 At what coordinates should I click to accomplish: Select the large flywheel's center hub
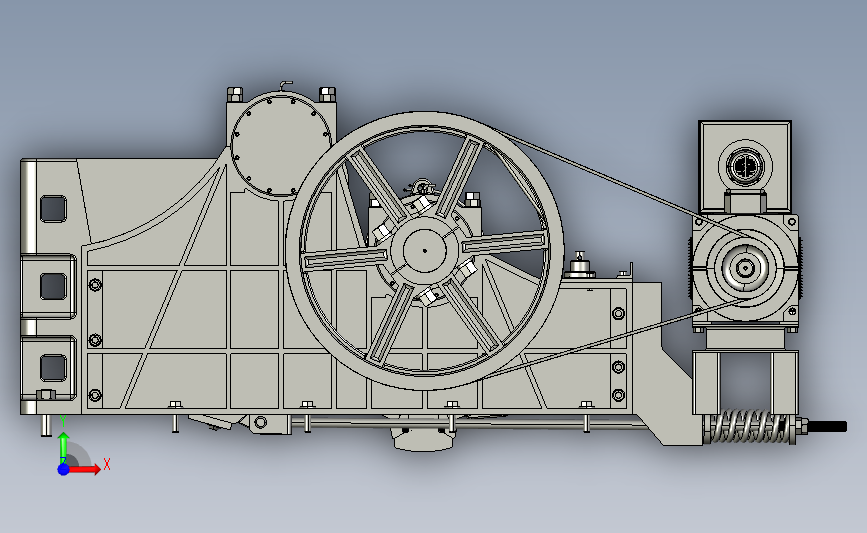[425, 250]
